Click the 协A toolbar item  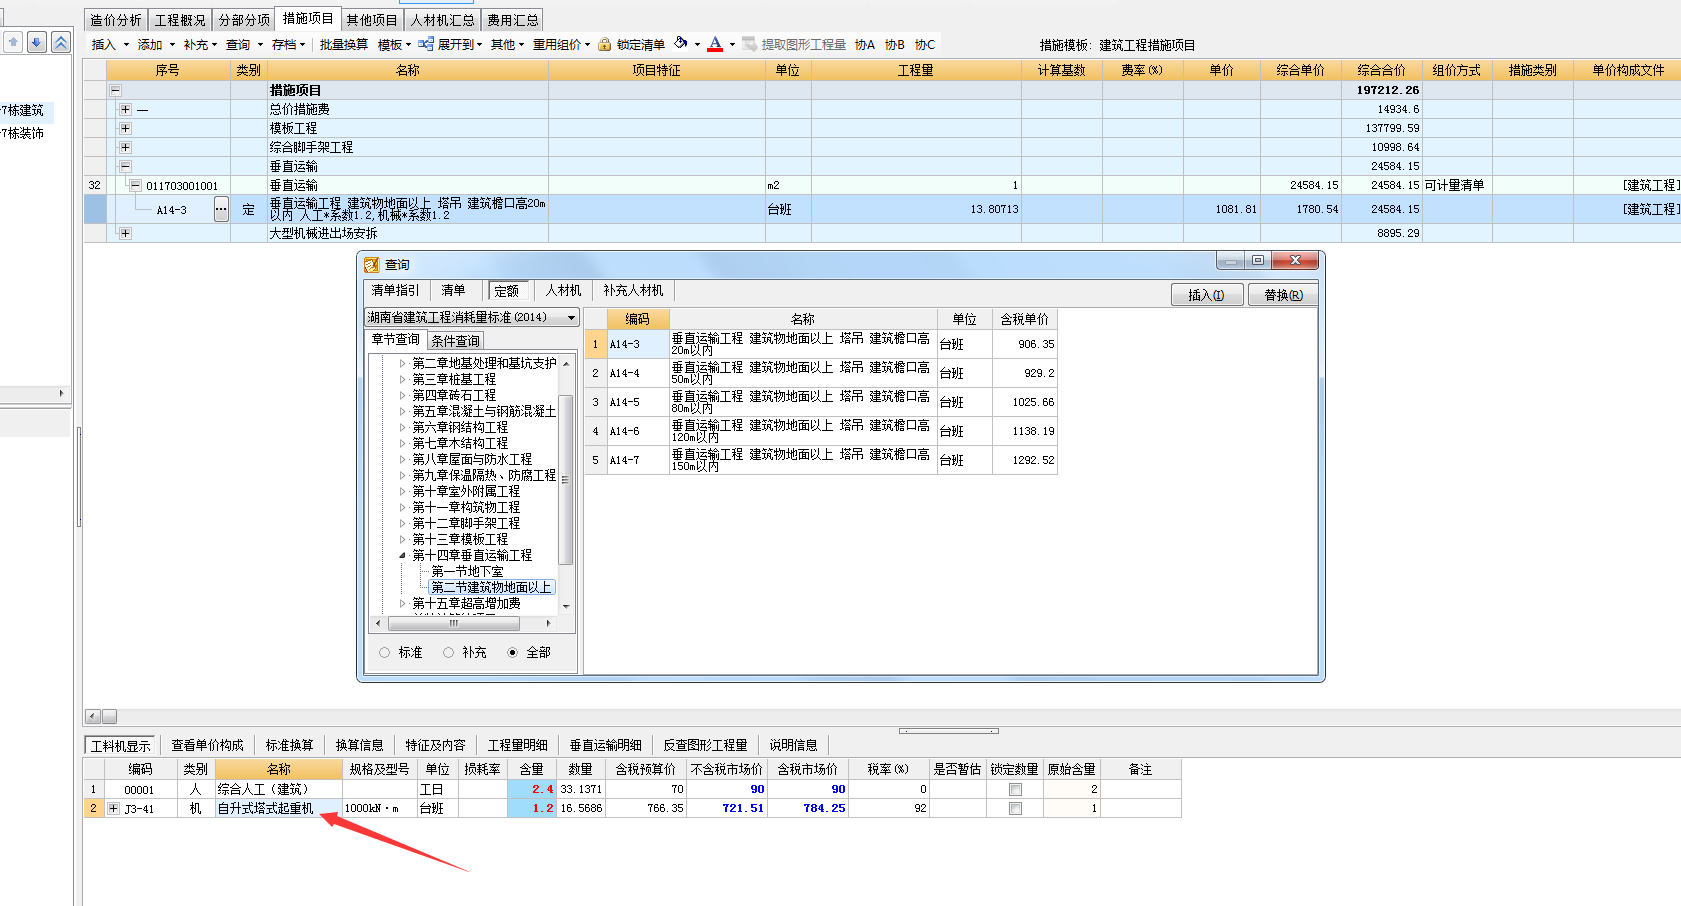(865, 44)
